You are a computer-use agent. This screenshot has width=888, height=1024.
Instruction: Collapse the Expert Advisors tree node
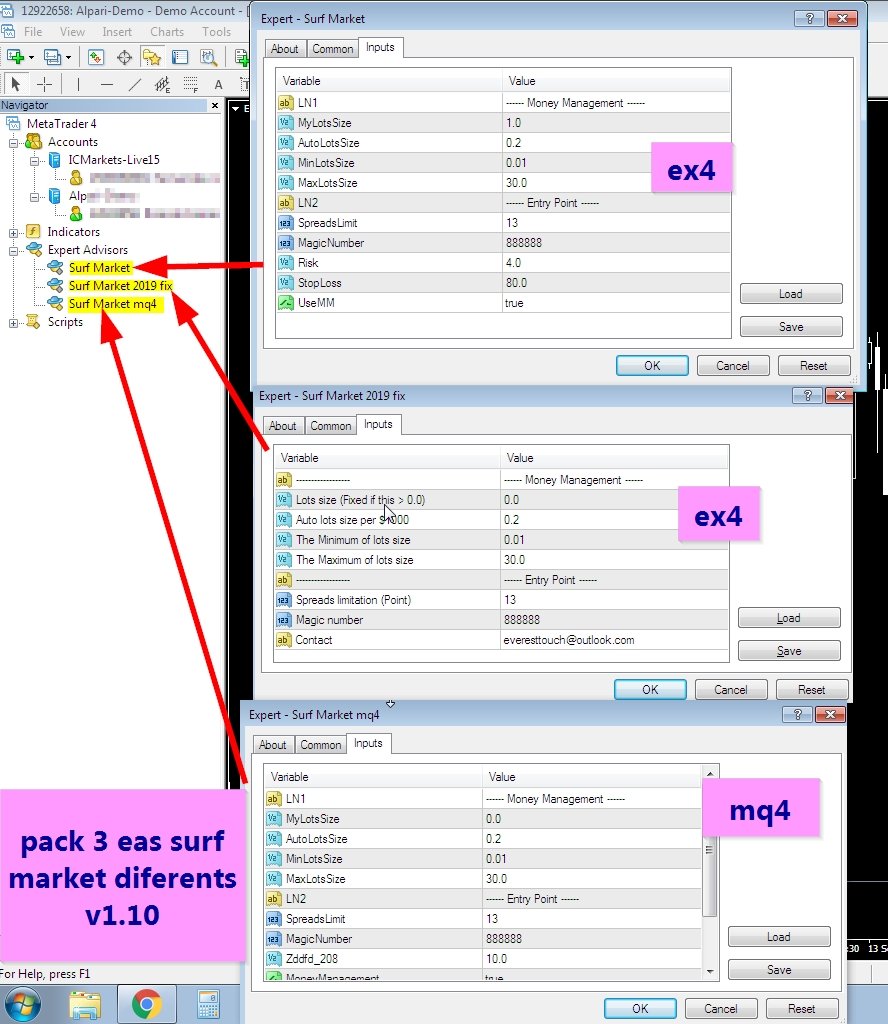click(15, 250)
